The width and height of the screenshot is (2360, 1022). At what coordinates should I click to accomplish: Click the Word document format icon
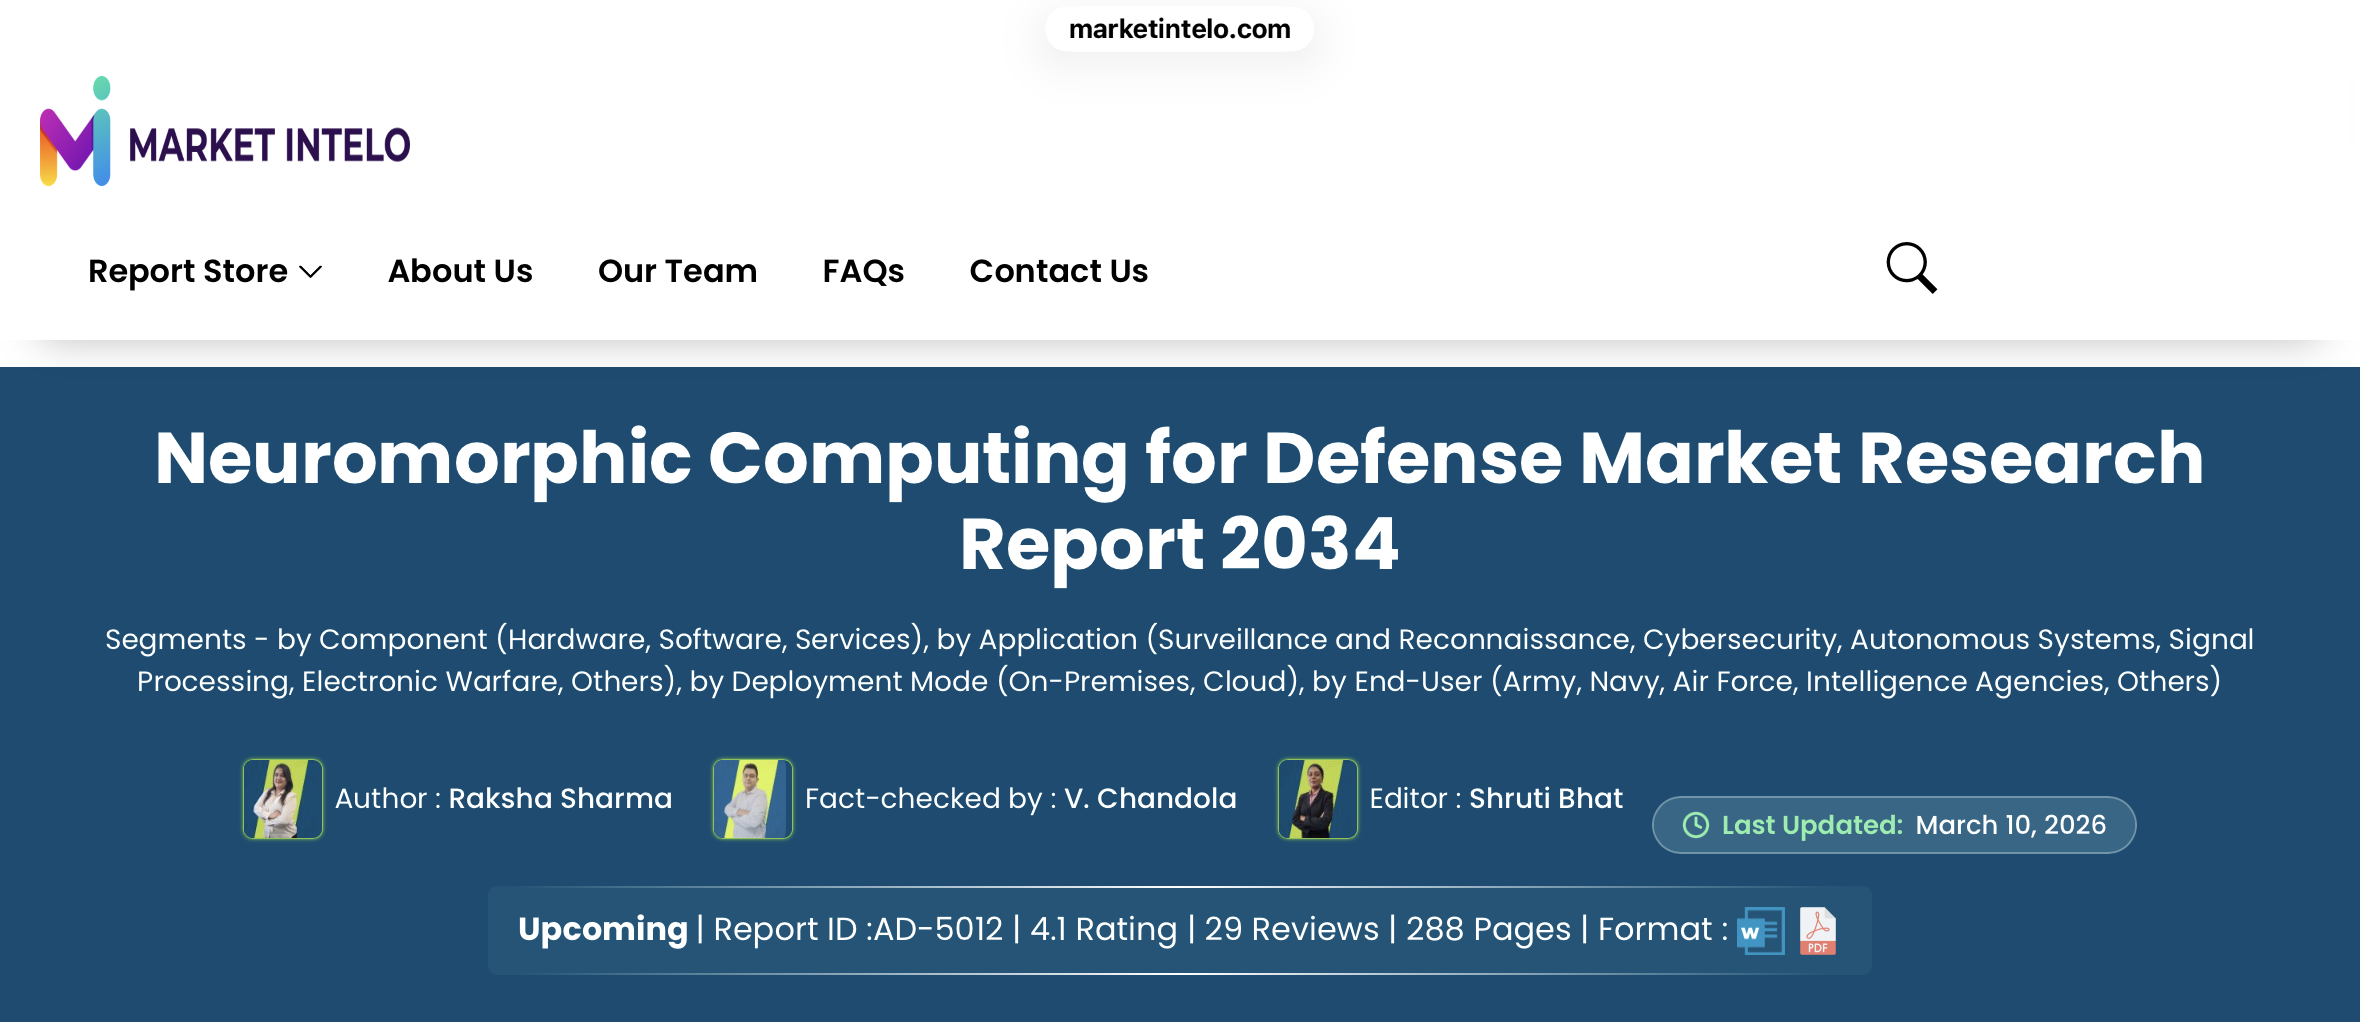point(1760,931)
